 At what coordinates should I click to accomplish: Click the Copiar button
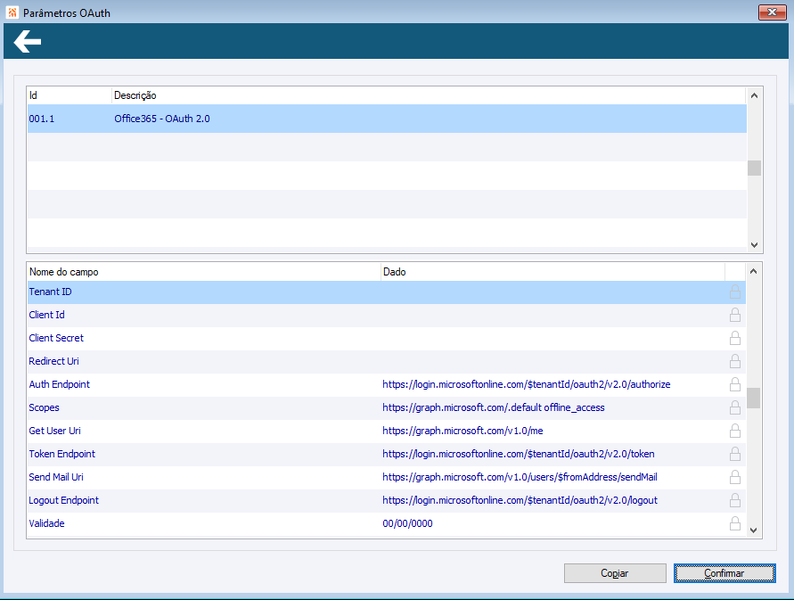(615, 573)
